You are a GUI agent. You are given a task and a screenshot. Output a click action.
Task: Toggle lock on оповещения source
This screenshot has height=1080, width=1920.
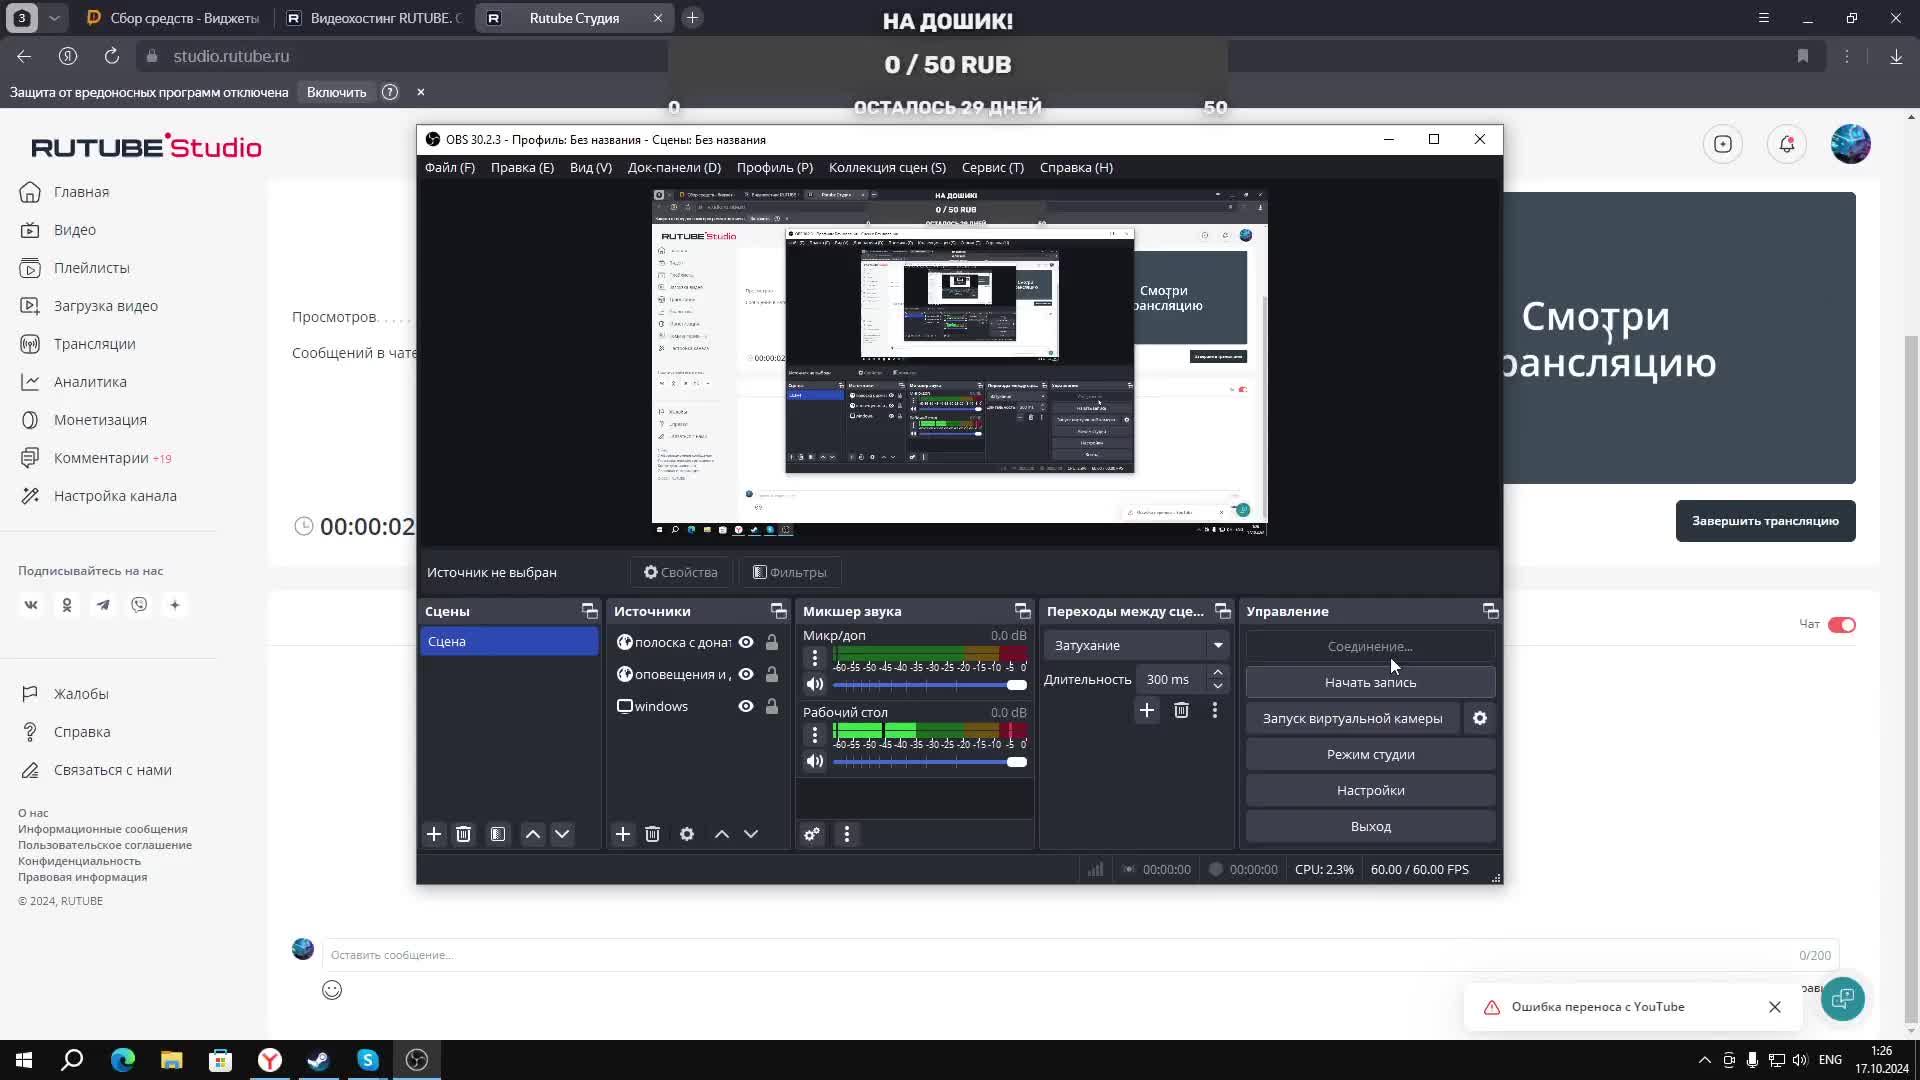772,674
